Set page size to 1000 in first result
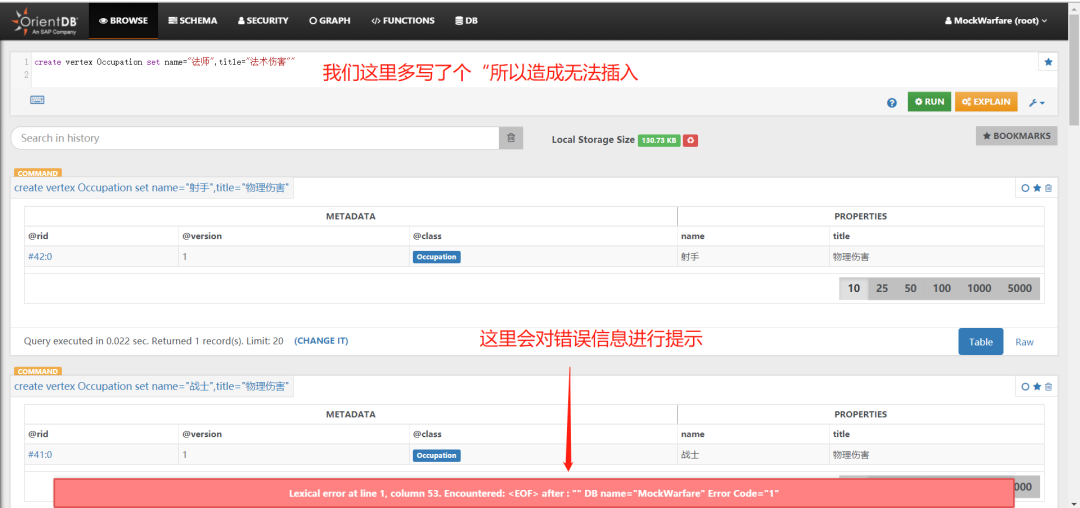The height and width of the screenshot is (508, 1080). pos(979,288)
